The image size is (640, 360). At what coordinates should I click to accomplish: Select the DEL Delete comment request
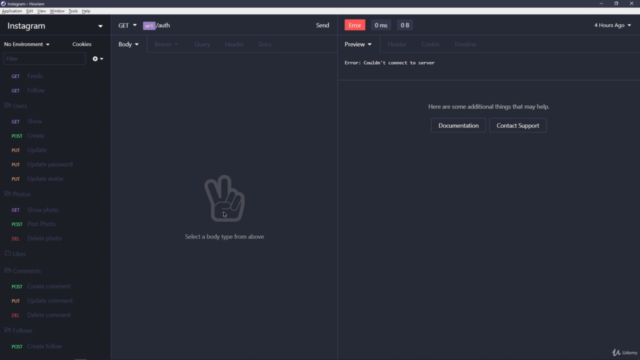point(55,315)
